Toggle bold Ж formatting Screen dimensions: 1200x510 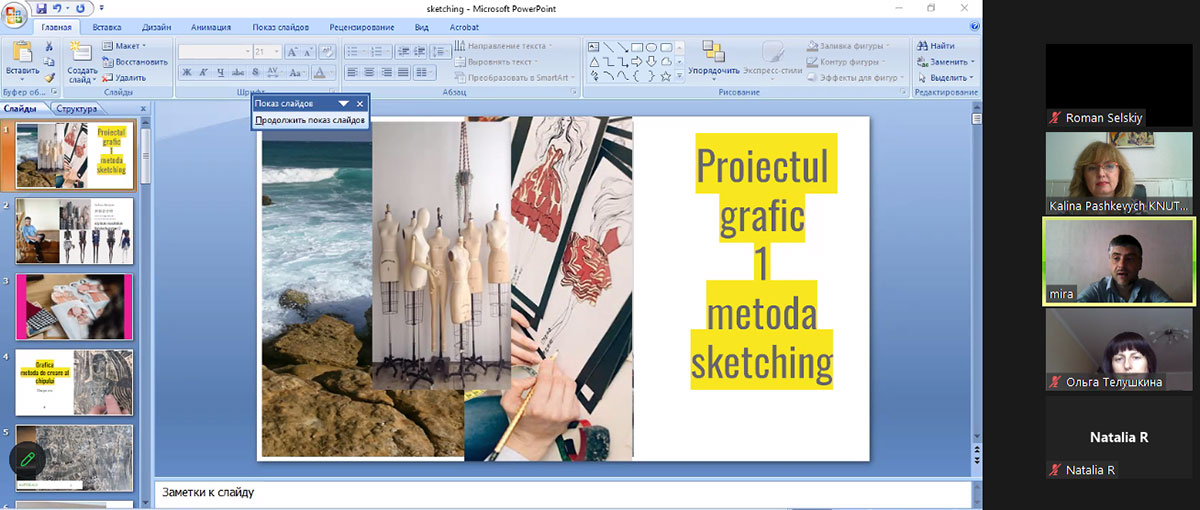pyautogui.click(x=186, y=72)
